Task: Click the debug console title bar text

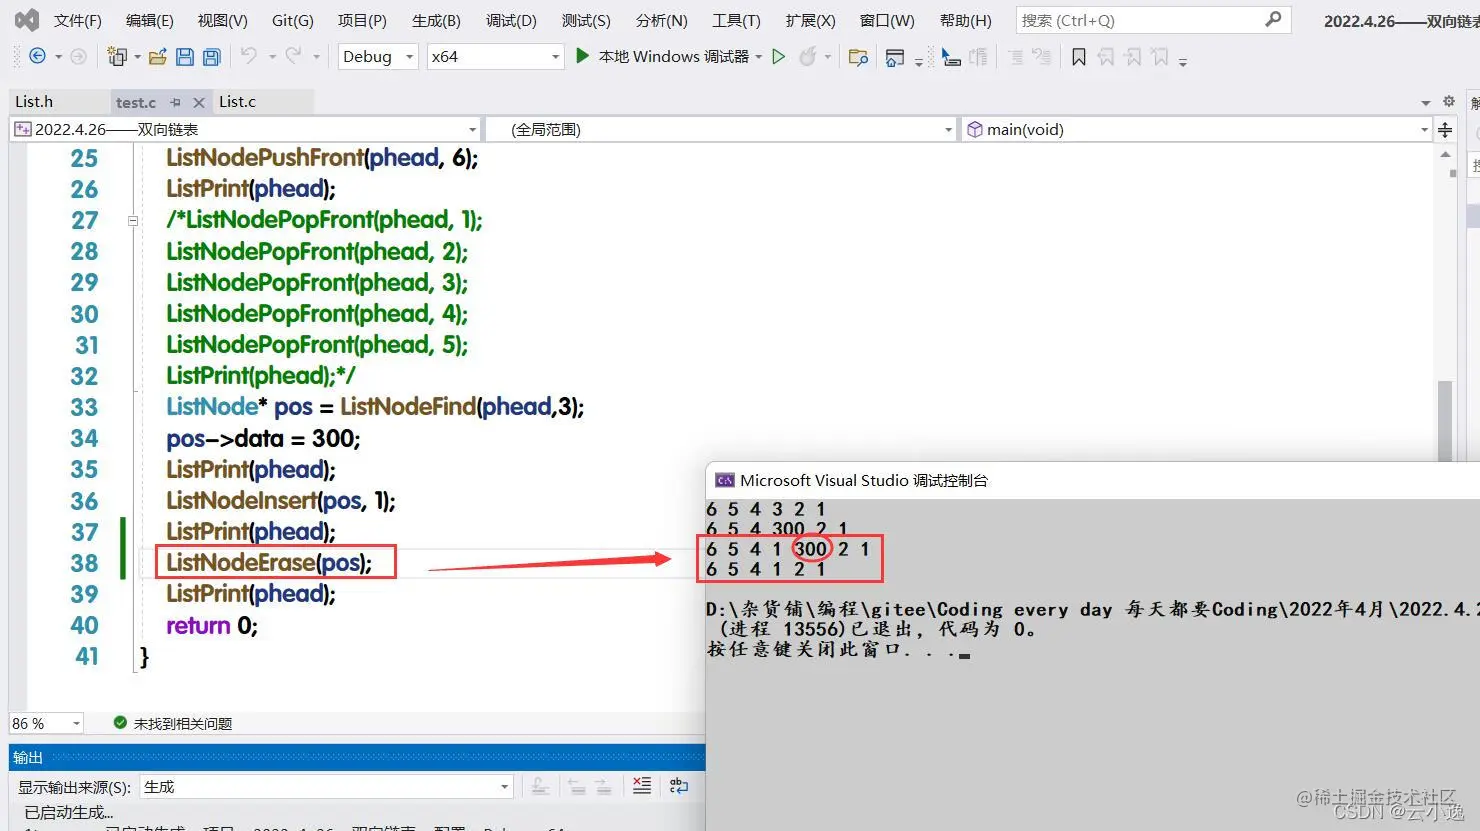Action: click(864, 480)
